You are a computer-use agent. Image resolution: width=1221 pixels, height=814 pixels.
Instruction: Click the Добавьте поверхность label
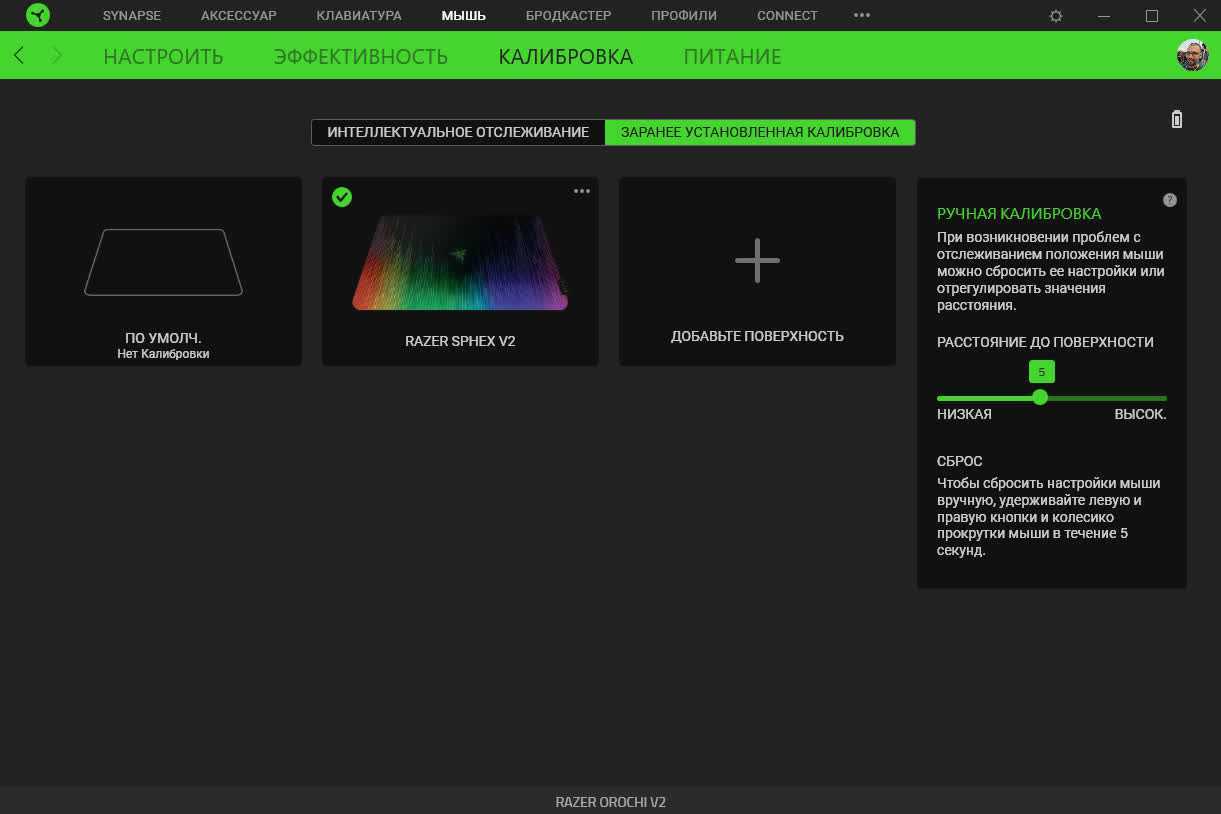[757, 336]
